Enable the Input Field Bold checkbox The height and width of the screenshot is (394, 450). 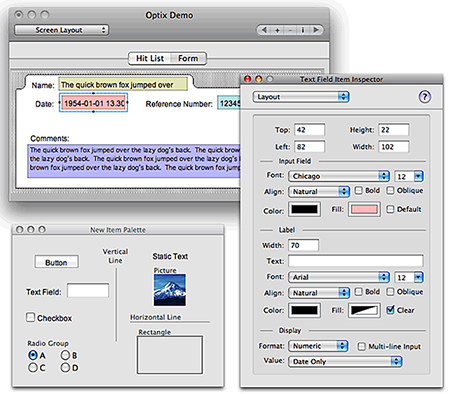click(x=359, y=190)
